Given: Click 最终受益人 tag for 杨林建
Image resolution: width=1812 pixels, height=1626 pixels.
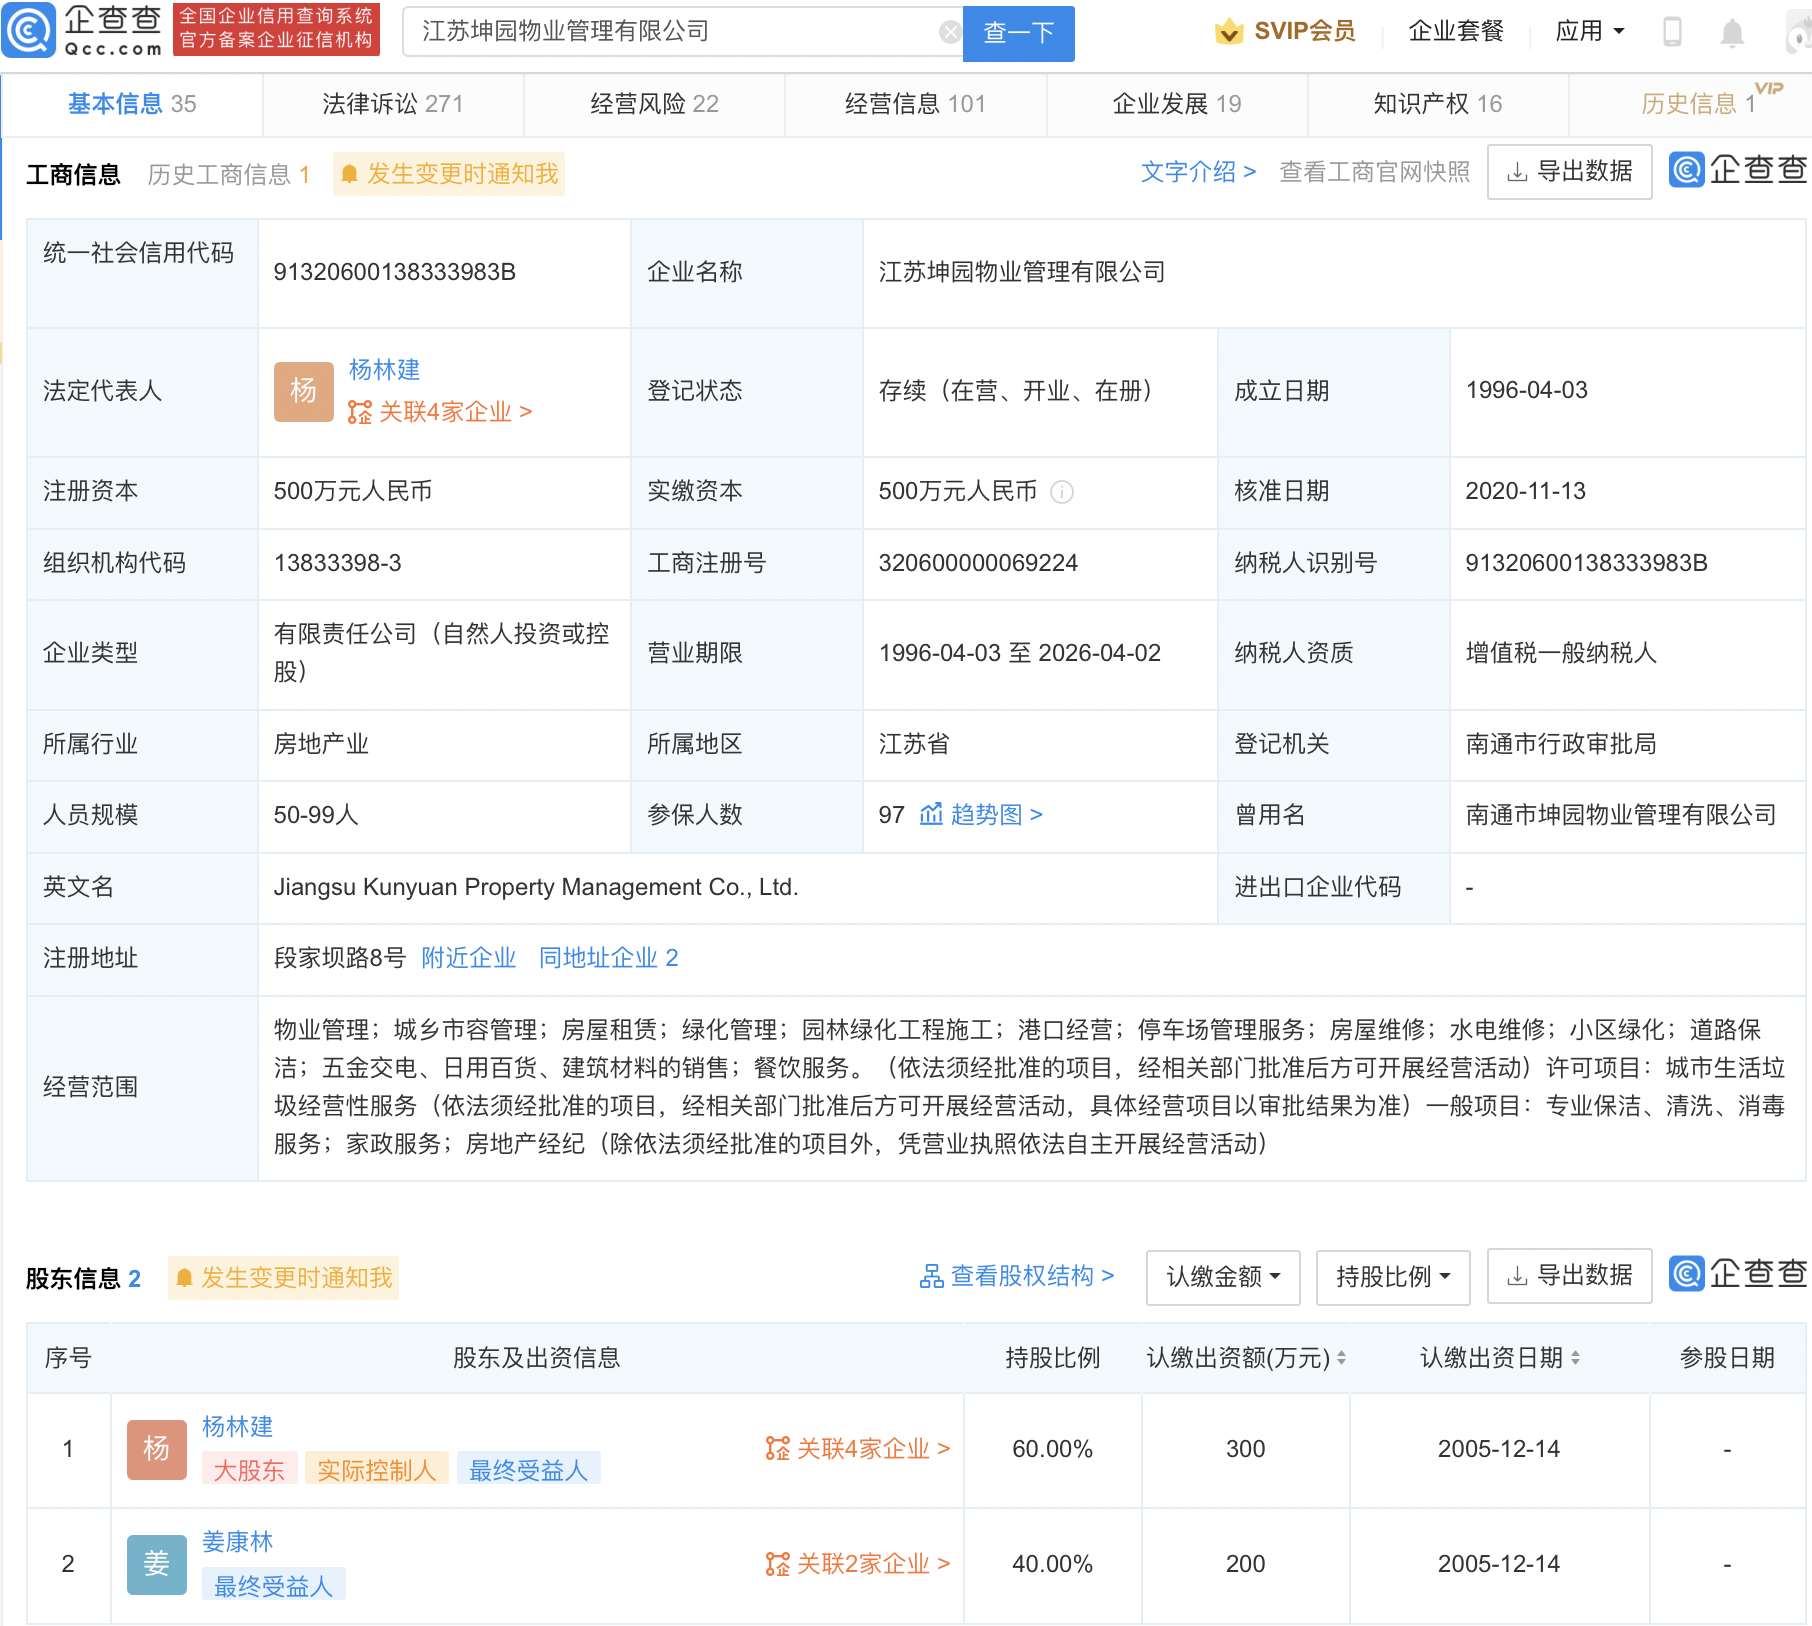Looking at the screenshot, I should click(x=529, y=1470).
